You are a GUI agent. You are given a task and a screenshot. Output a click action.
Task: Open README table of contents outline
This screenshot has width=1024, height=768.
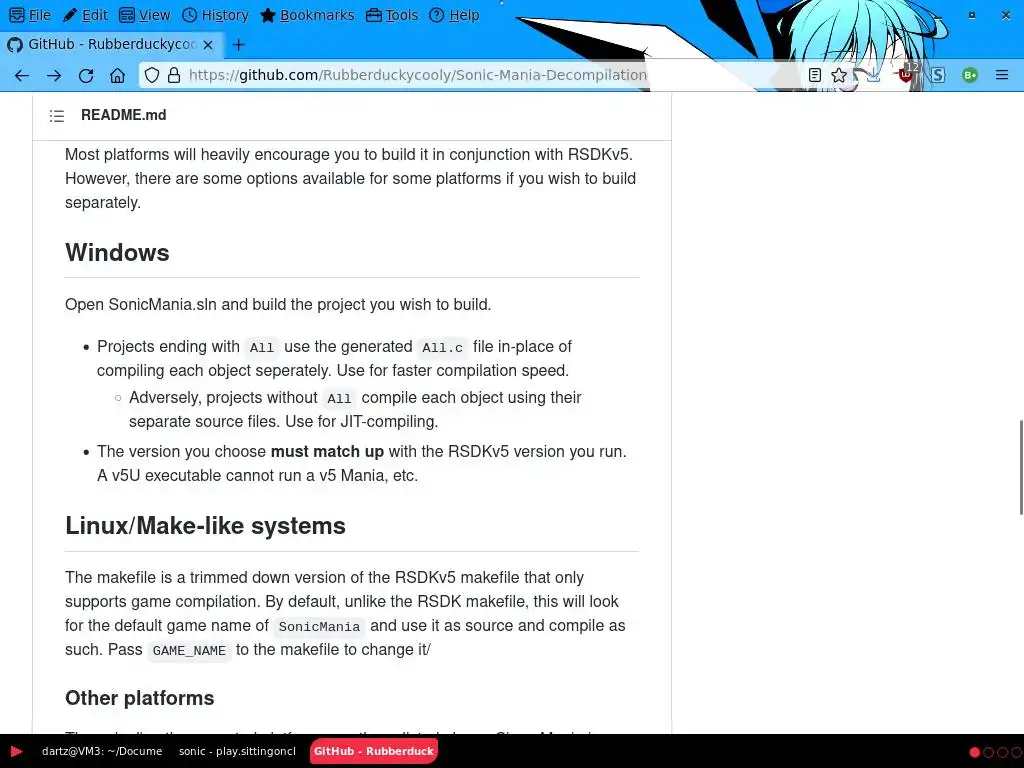click(57, 116)
